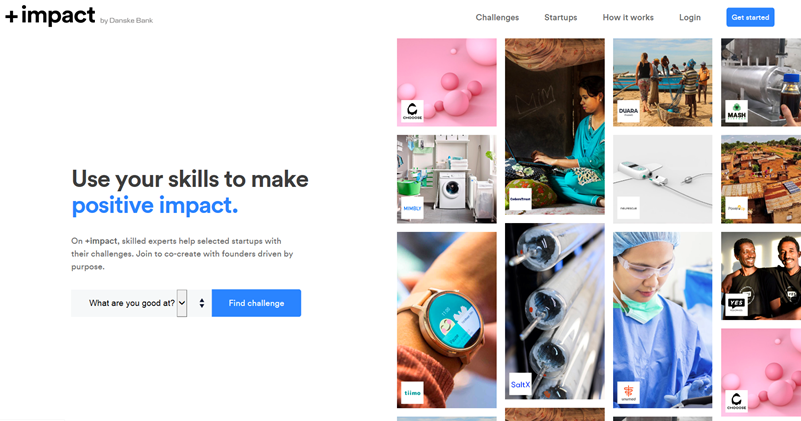The height and width of the screenshot is (421, 801).
Task: Click the SaltX logo badge
Action: coord(520,384)
